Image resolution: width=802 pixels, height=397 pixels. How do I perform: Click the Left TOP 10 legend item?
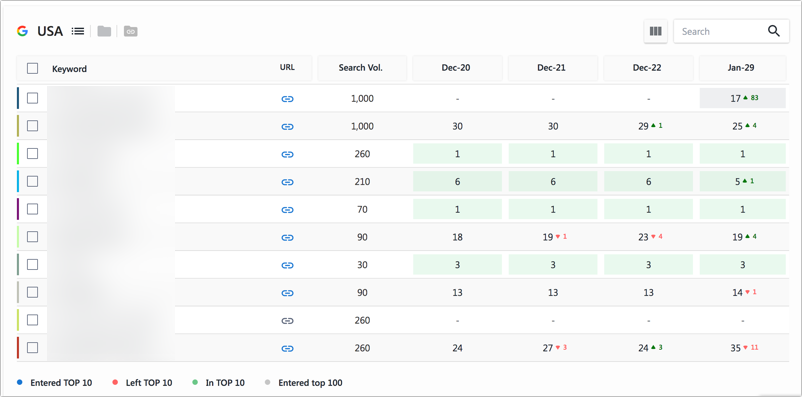[142, 383]
